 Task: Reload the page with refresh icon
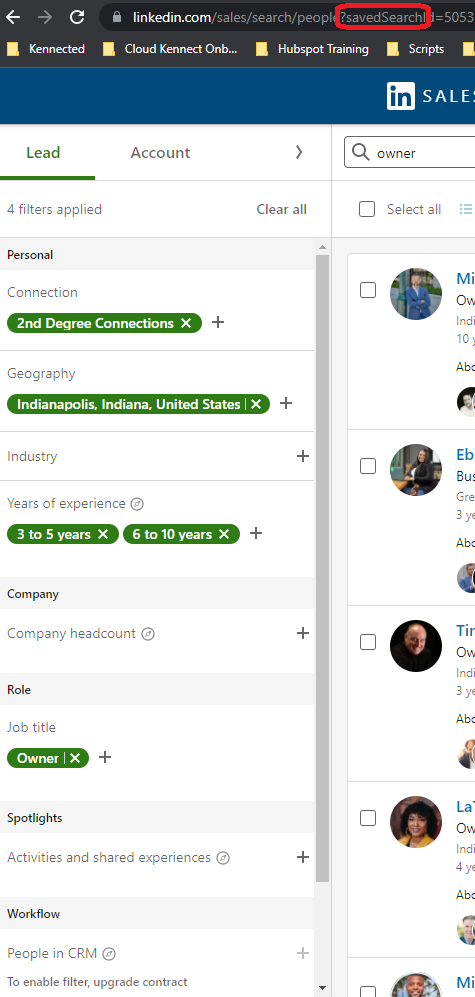click(77, 17)
